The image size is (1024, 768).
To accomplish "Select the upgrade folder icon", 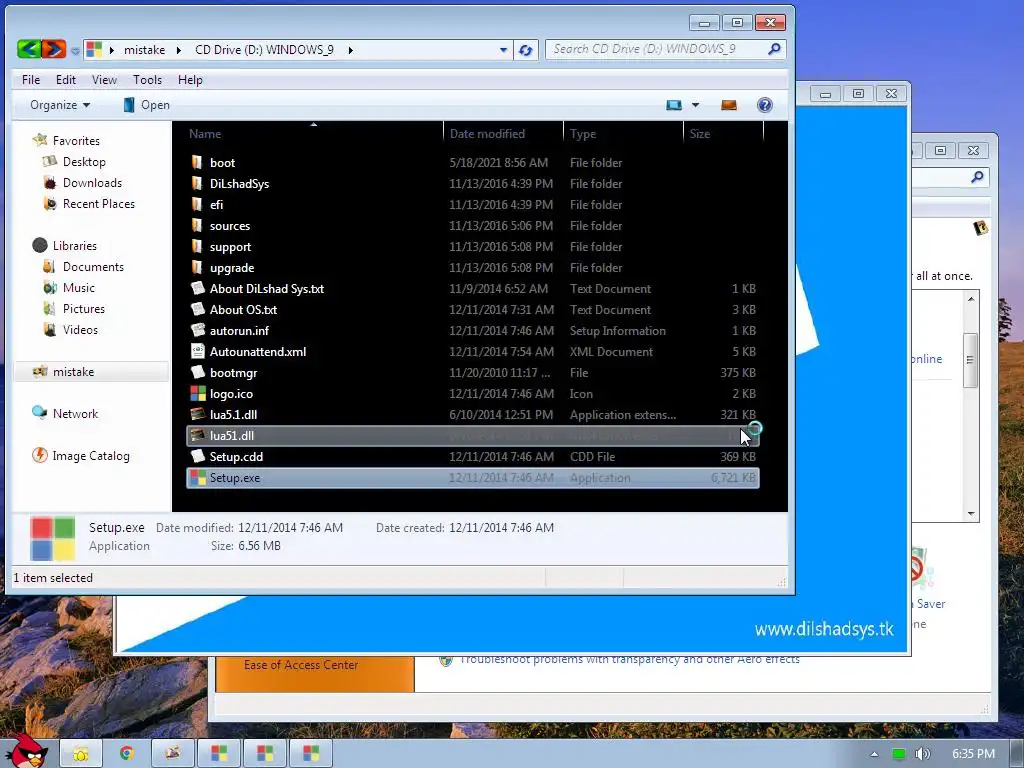I will tap(197, 267).
